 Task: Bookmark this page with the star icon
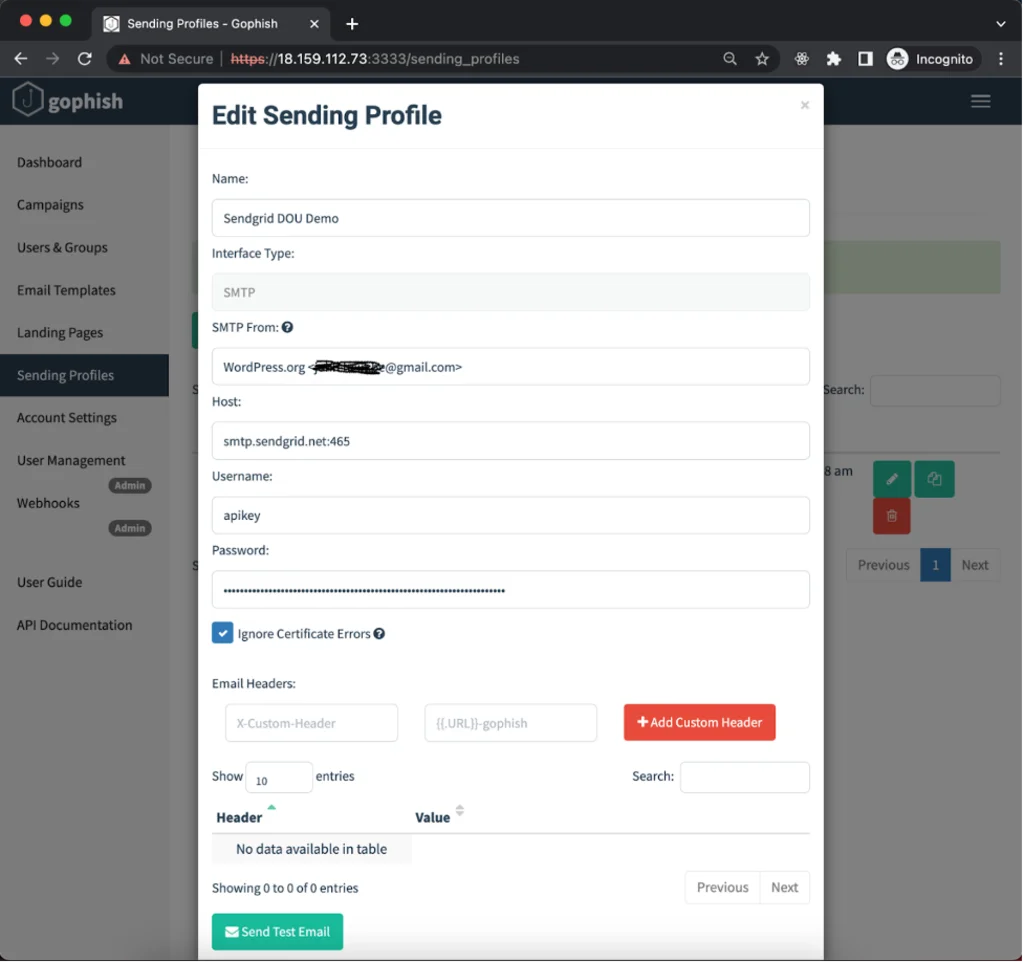[x=761, y=59]
